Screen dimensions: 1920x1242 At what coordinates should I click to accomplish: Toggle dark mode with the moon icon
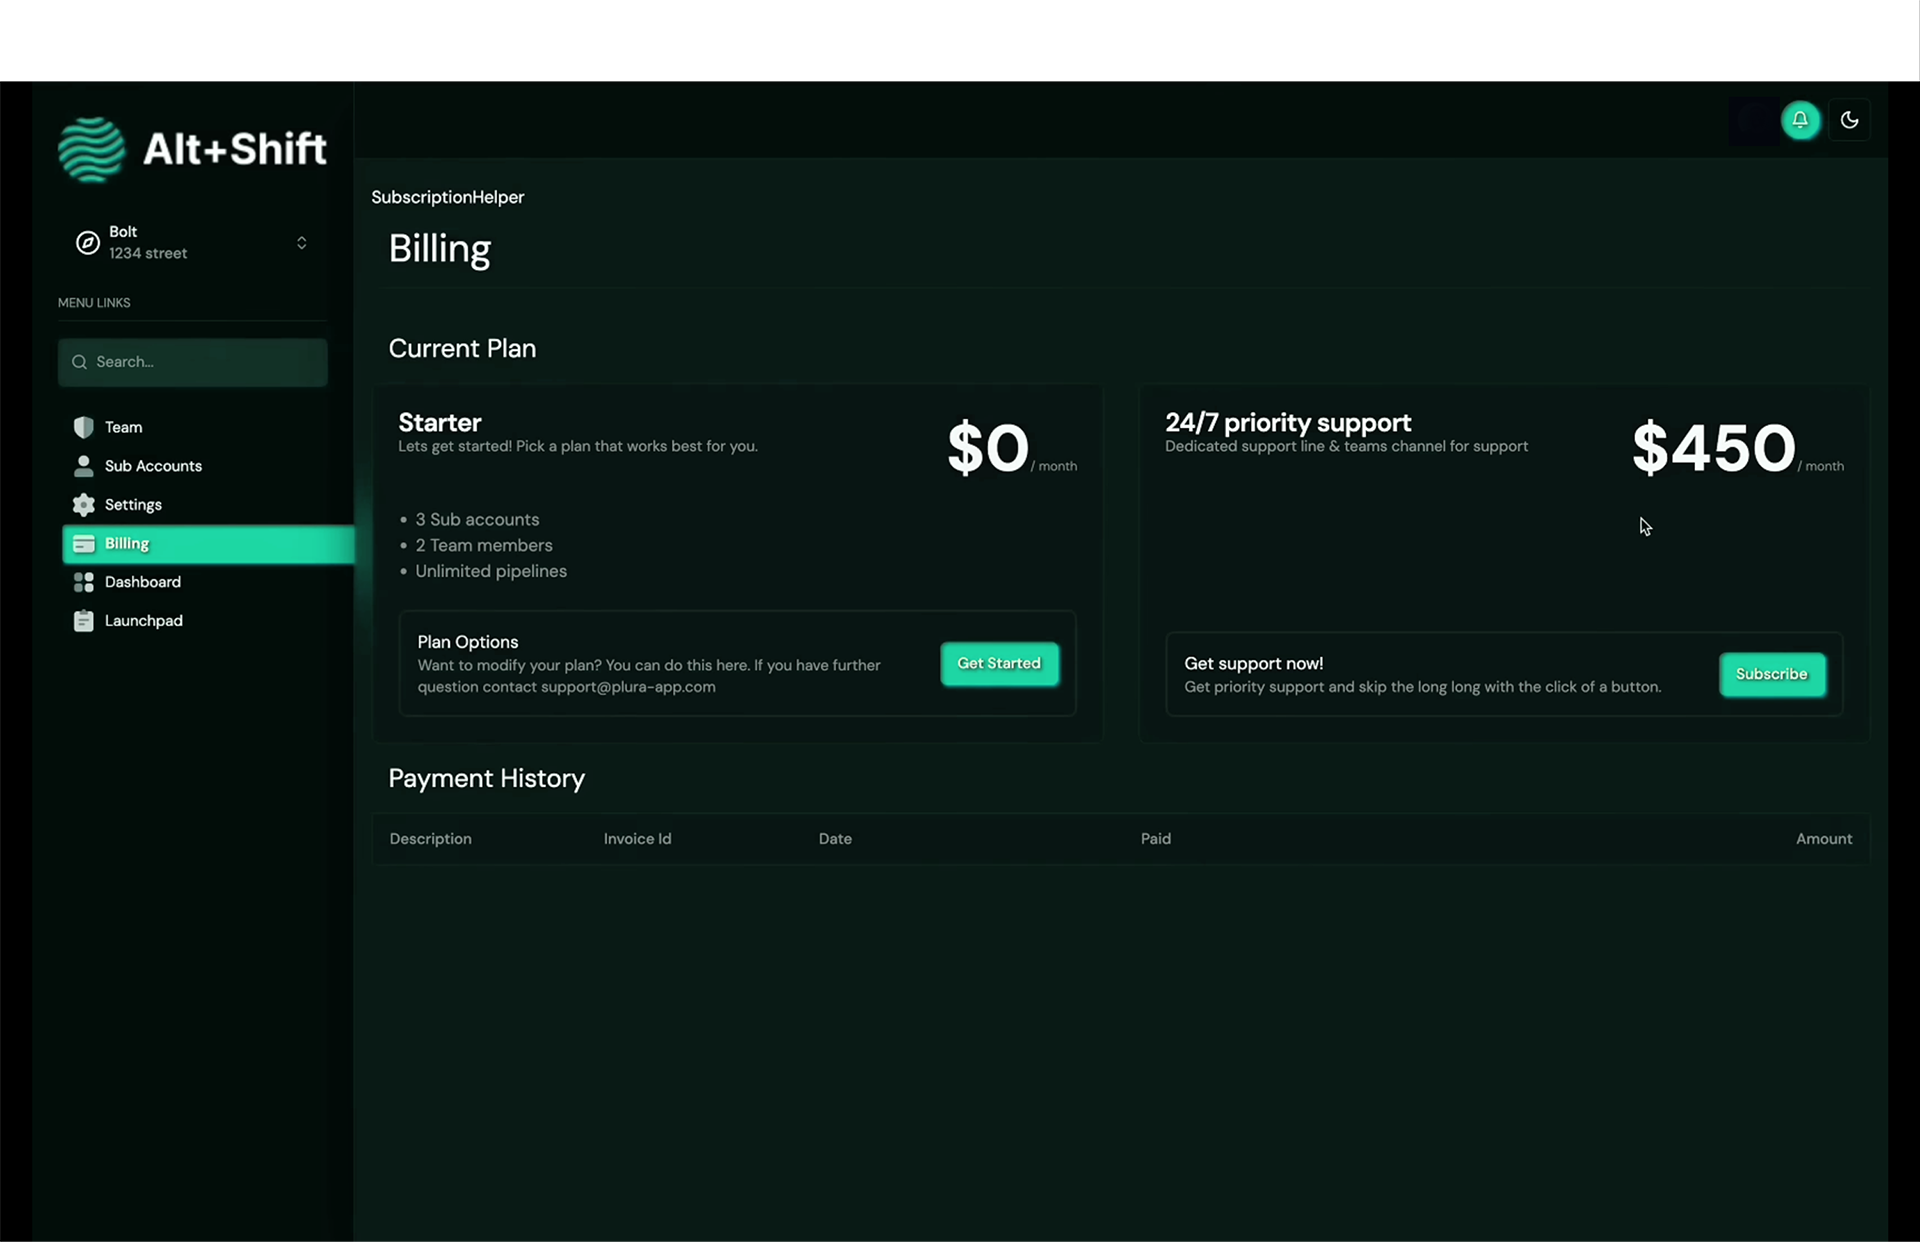pyautogui.click(x=1849, y=120)
